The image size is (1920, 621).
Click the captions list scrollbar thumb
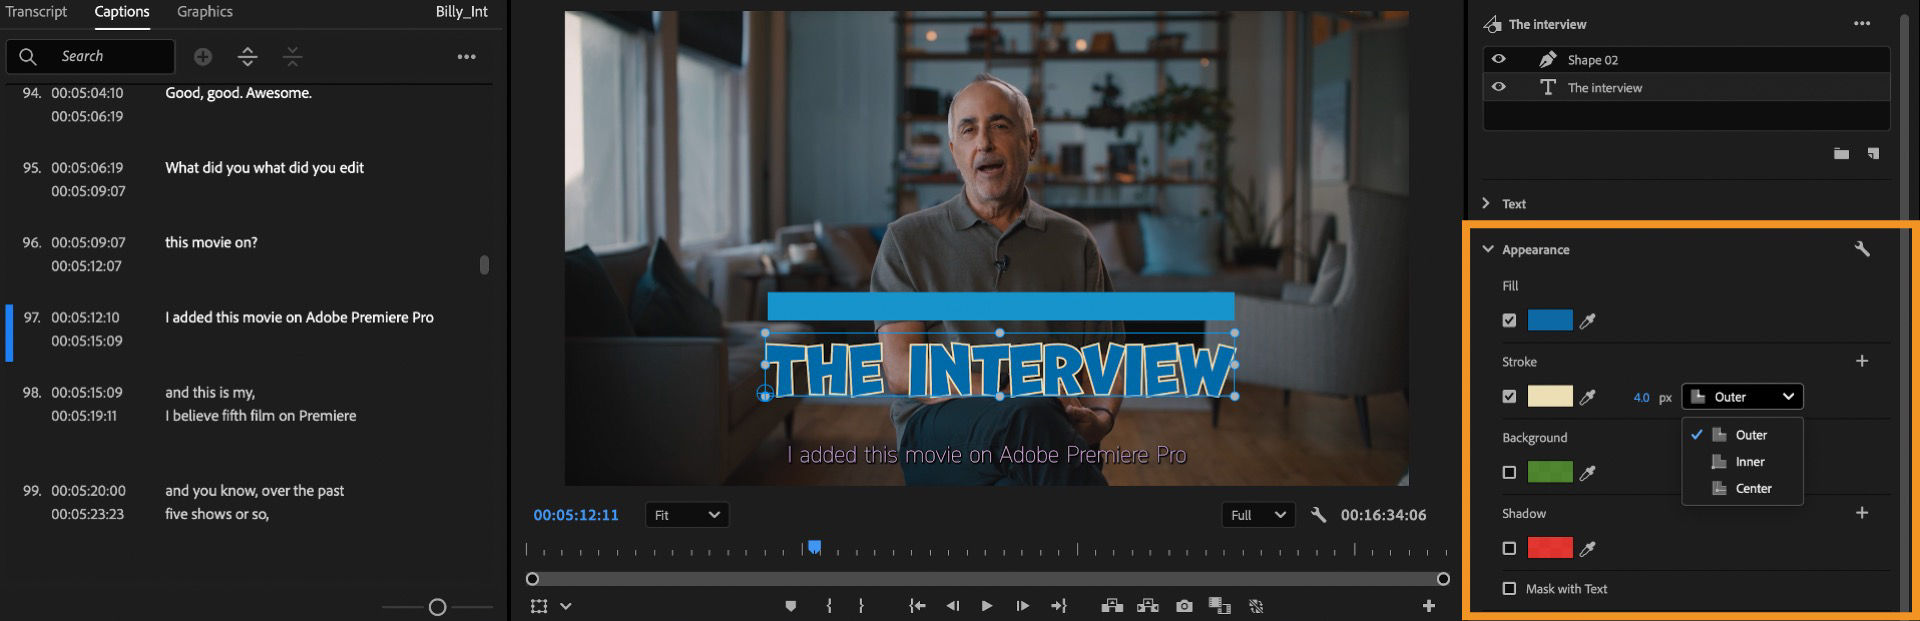point(484,265)
